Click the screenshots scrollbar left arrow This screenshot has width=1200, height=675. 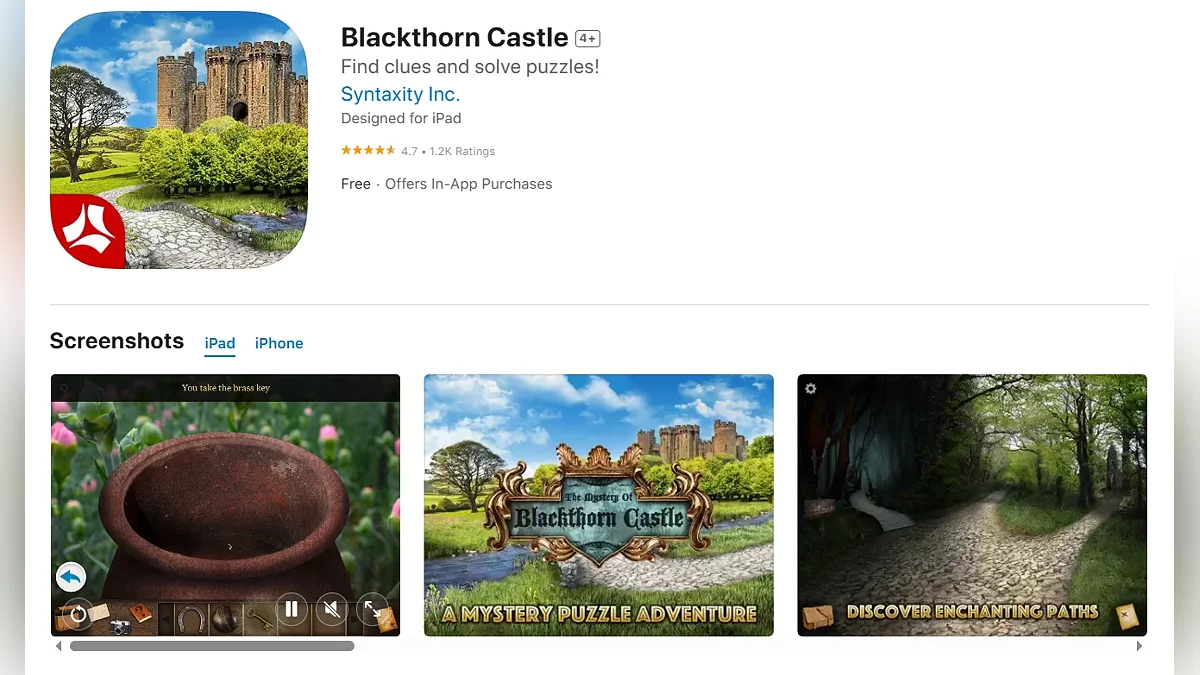[x=58, y=647]
